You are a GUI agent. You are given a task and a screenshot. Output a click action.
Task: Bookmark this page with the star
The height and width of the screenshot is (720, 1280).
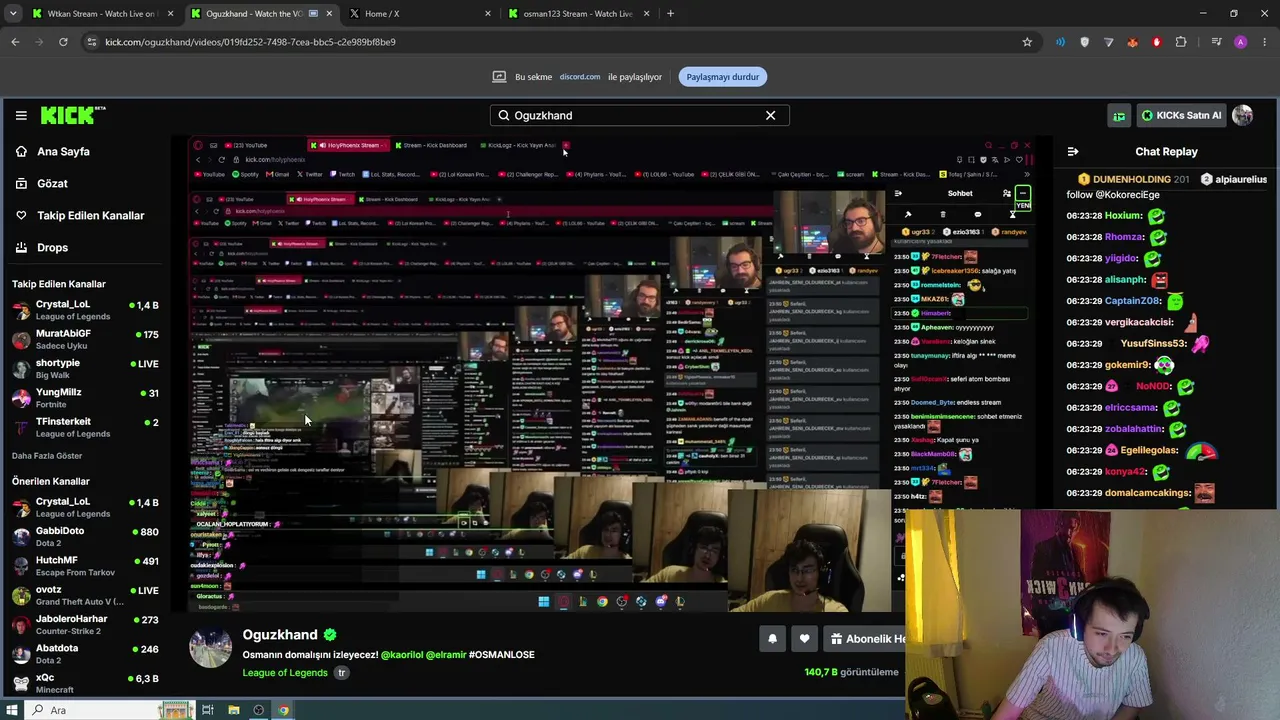1027,42
